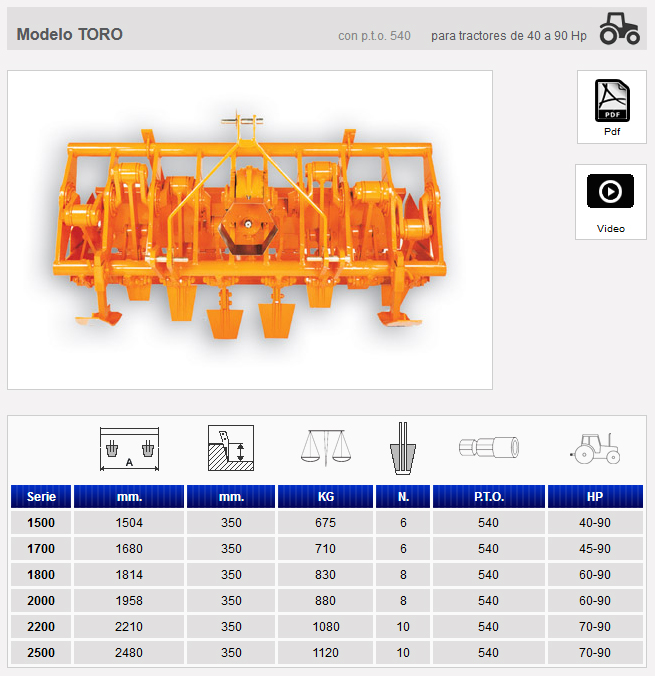This screenshot has height=676, width=655.
Task: Click weight value 880
Action: [x=326, y=601]
